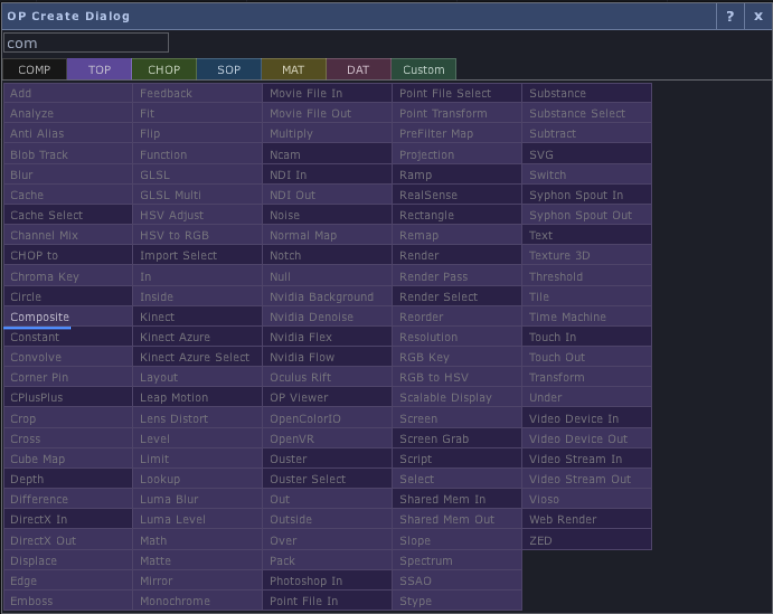Viewport: 773px width, 614px height.
Task: Create a Circle operator
Action: tap(68, 297)
